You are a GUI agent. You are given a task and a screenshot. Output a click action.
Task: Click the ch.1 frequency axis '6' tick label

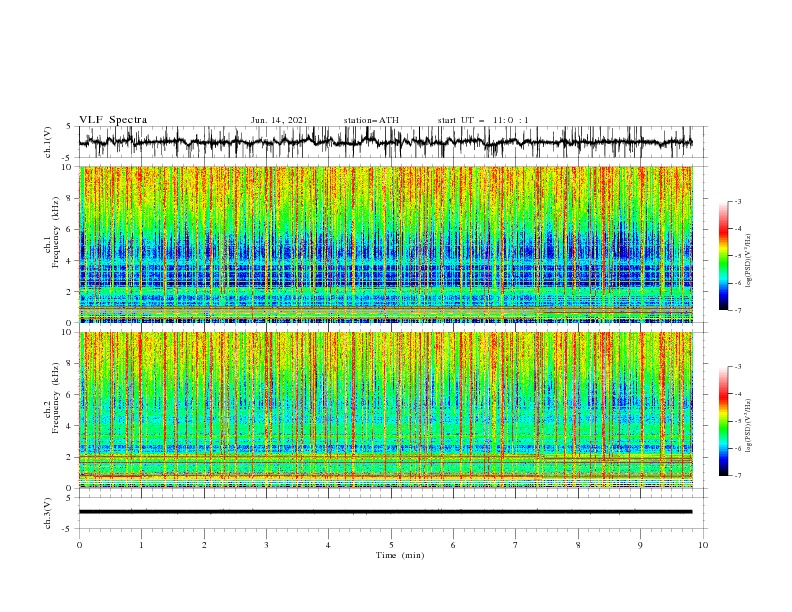[71, 229]
